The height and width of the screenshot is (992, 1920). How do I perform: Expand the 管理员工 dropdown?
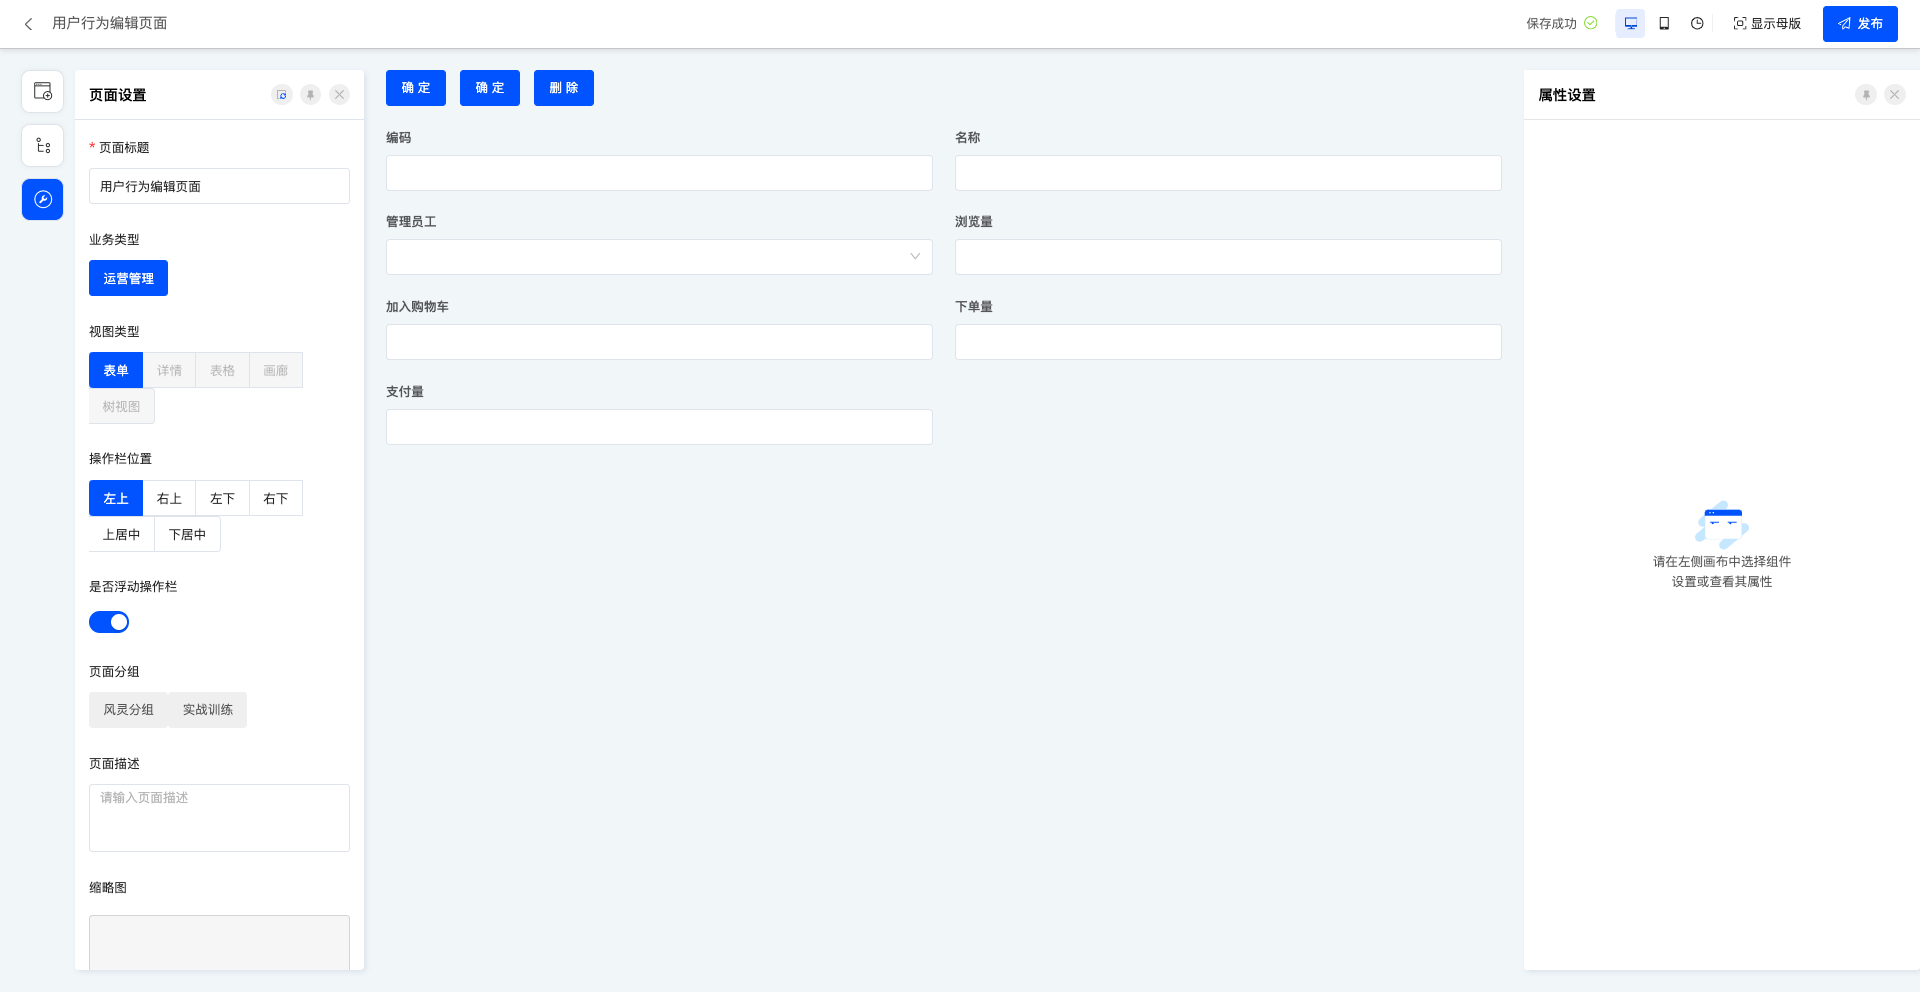[659, 257]
